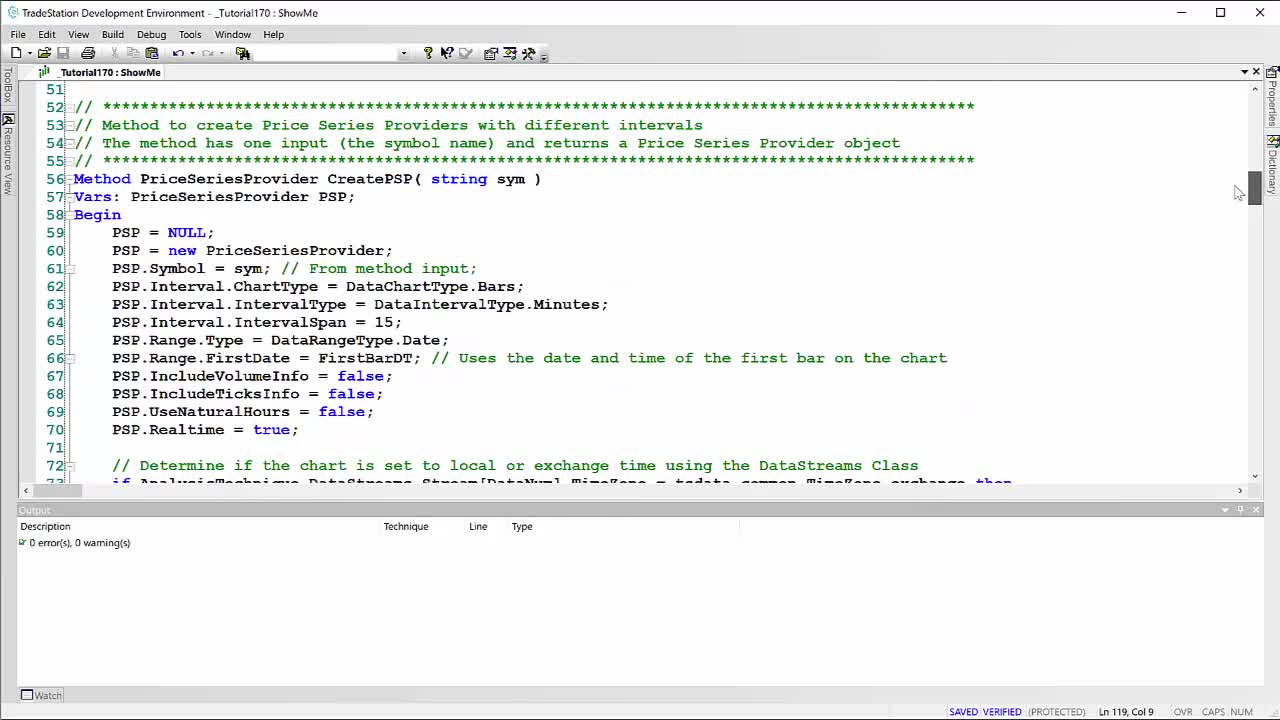Viewport: 1280px width, 720px height.
Task: Close the Tutorial170 document tab with X
Action: 1256,72
